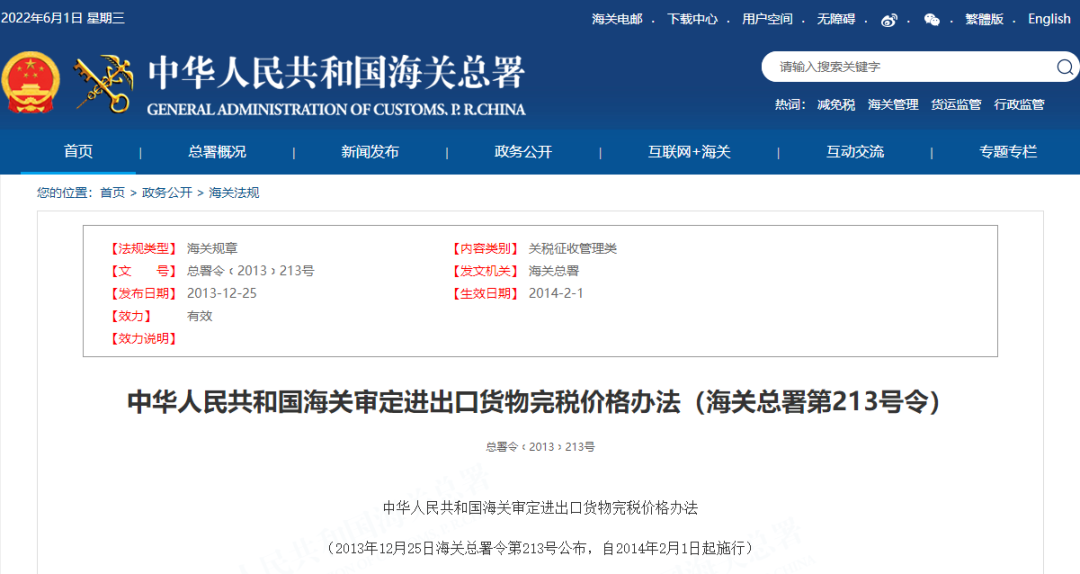This screenshot has height=574, width=1080.
Task: Open 专题专栏 nav menu
Action: [1008, 152]
